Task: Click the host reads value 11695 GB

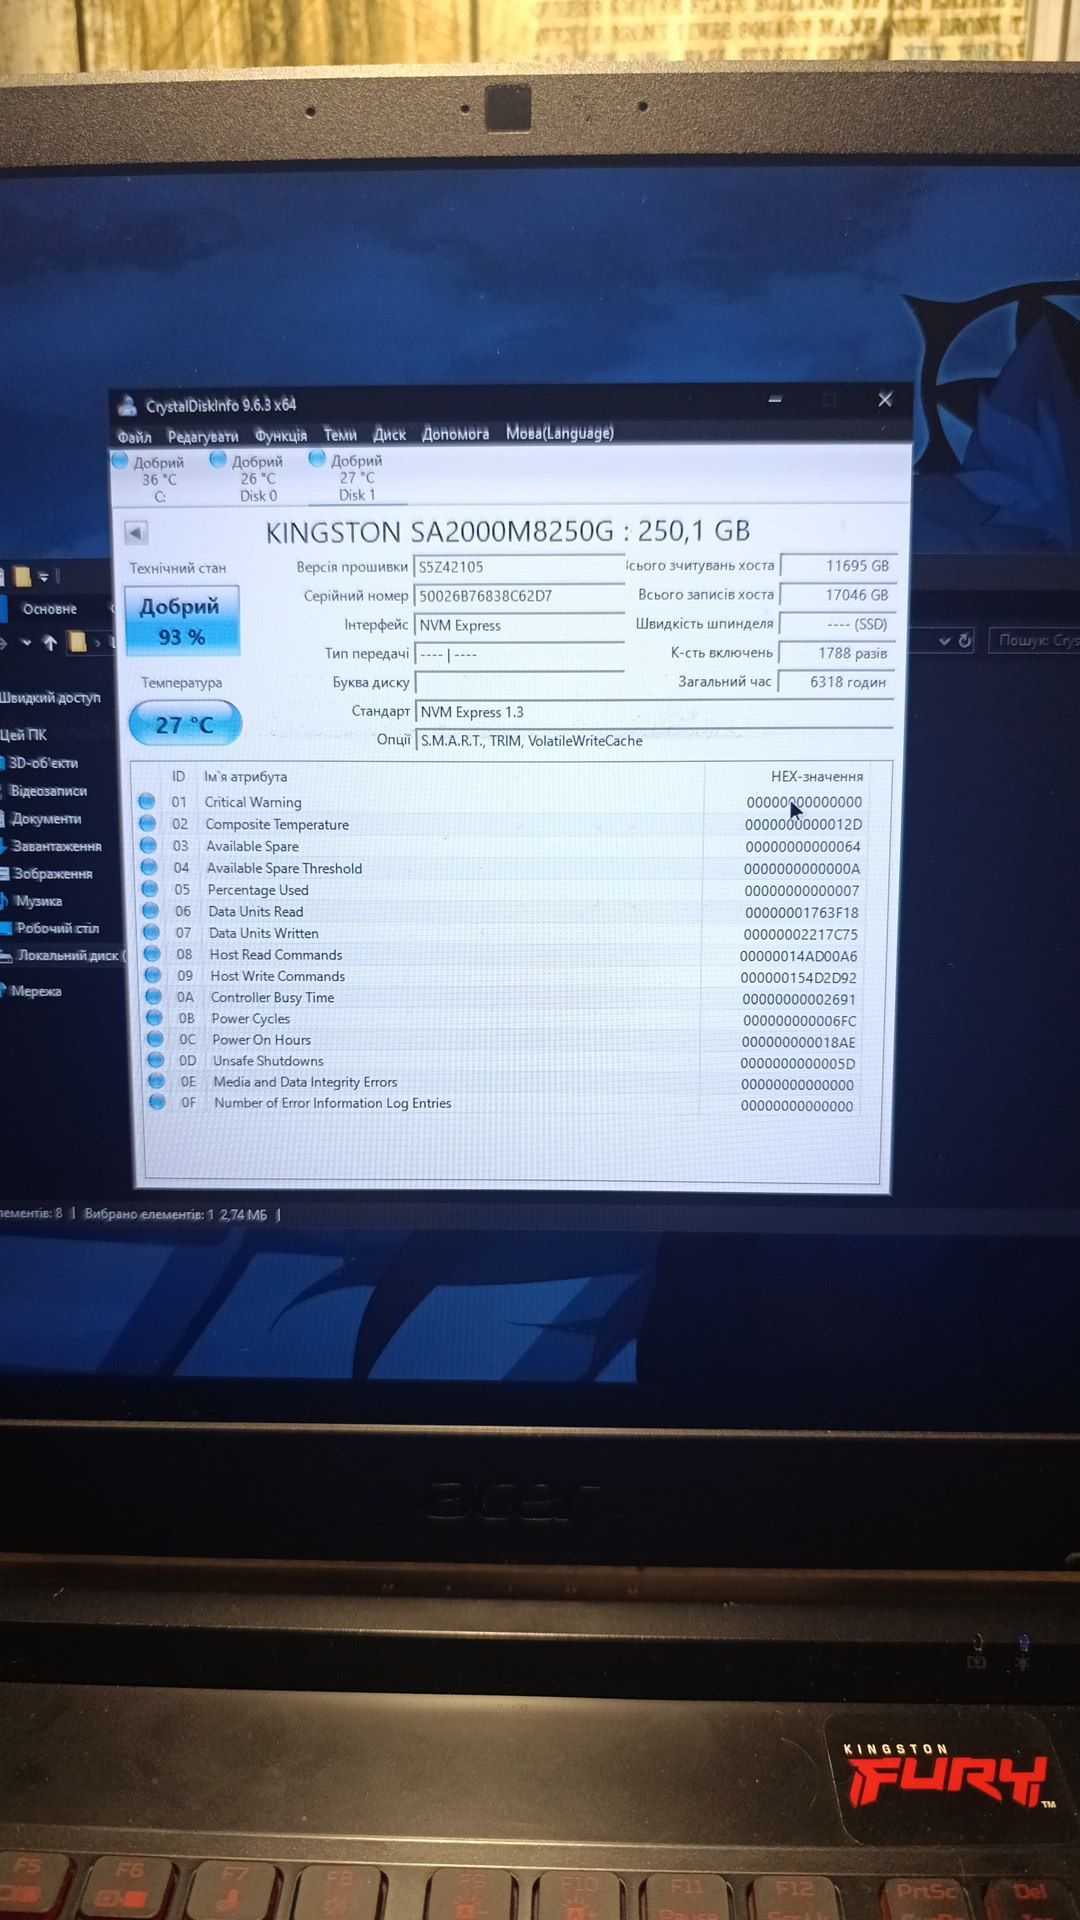Action: pyautogui.click(x=838, y=566)
